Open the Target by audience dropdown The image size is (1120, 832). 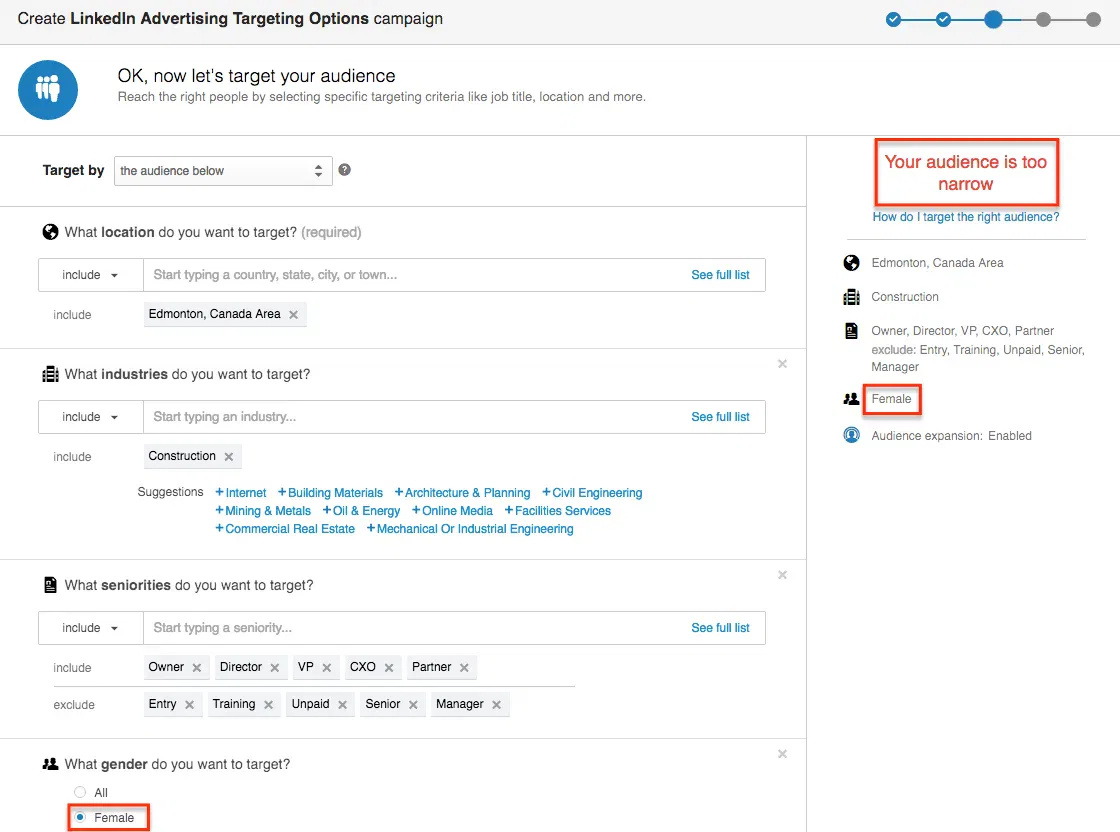coord(222,170)
